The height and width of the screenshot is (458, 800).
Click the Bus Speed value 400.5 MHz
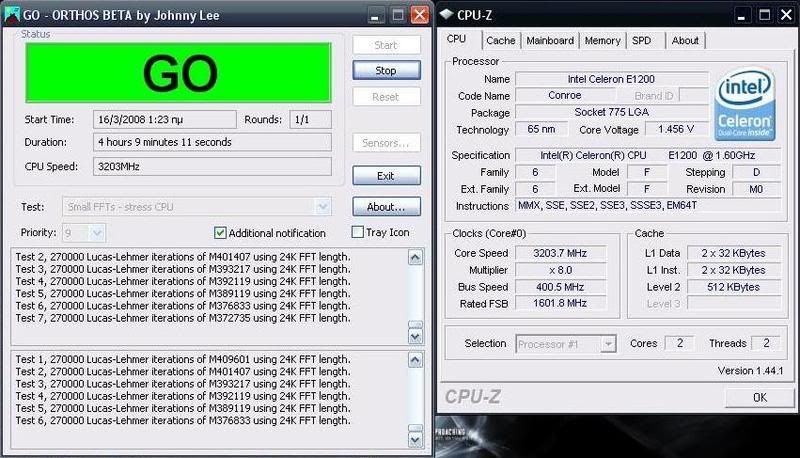[x=560, y=287]
